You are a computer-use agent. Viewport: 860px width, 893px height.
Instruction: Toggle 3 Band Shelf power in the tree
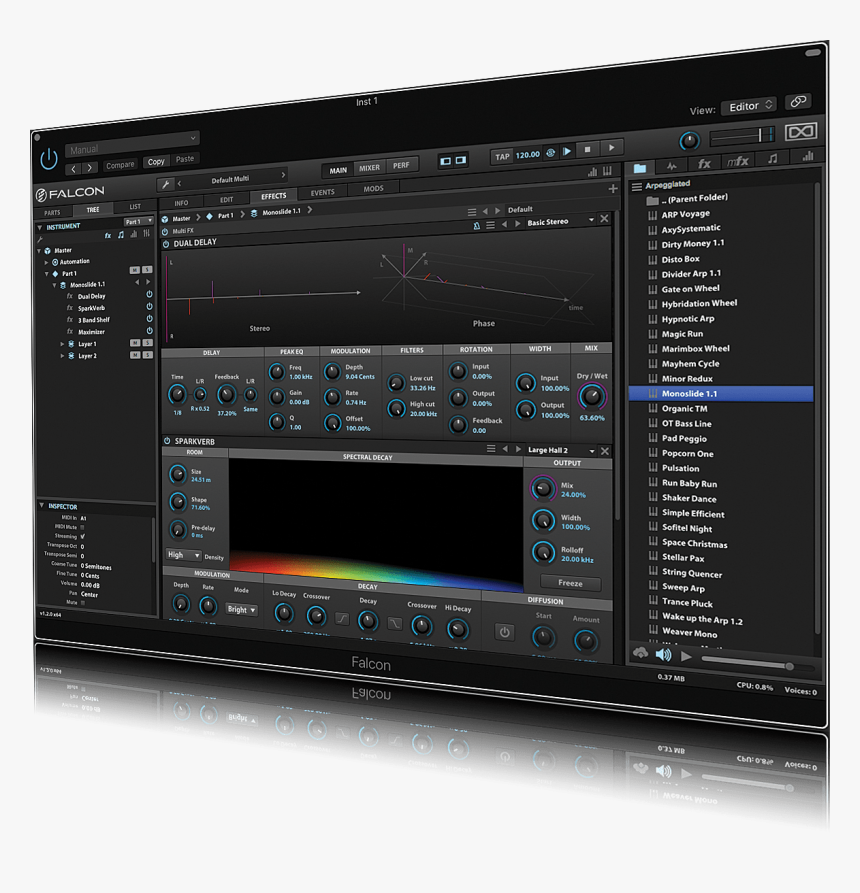149,318
